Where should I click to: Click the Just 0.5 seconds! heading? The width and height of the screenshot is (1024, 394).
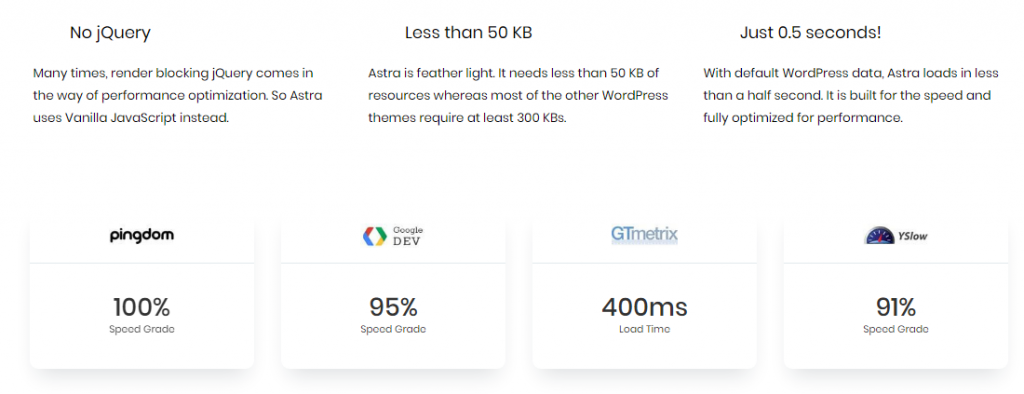tap(810, 33)
